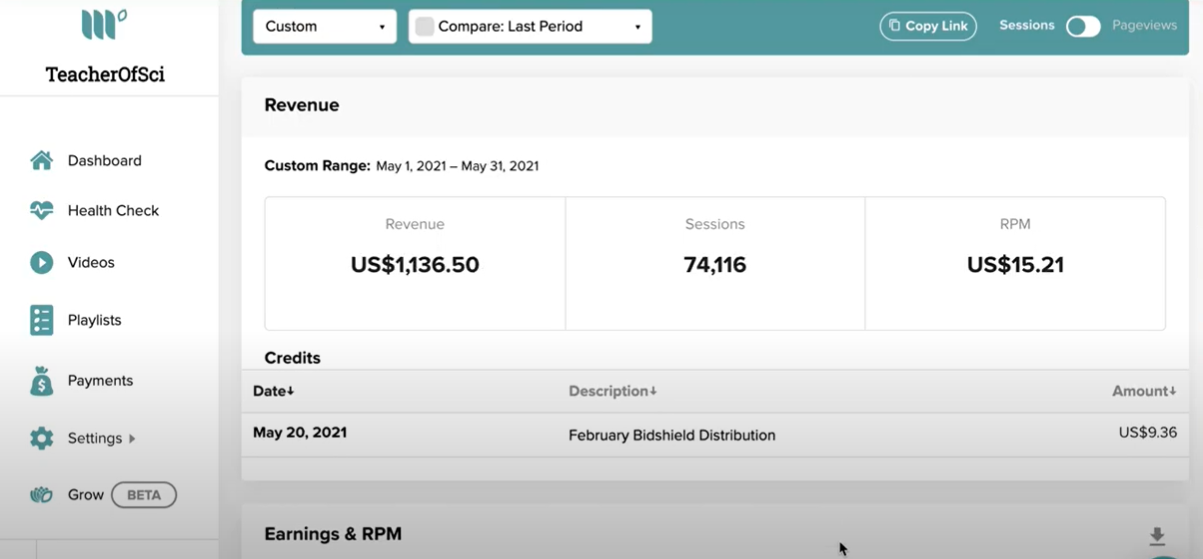Click the Health Check heartbeat icon
This screenshot has width=1203, height=559.
pyautogui.click(x=41, y=210)
